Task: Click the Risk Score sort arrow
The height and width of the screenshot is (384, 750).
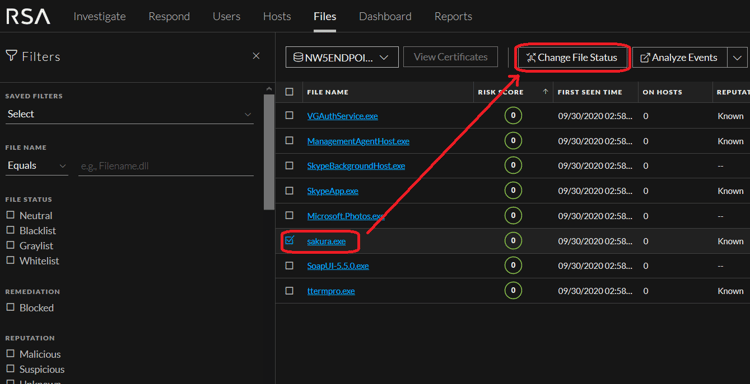Action: pyautogui.click(x=545, y=92)
